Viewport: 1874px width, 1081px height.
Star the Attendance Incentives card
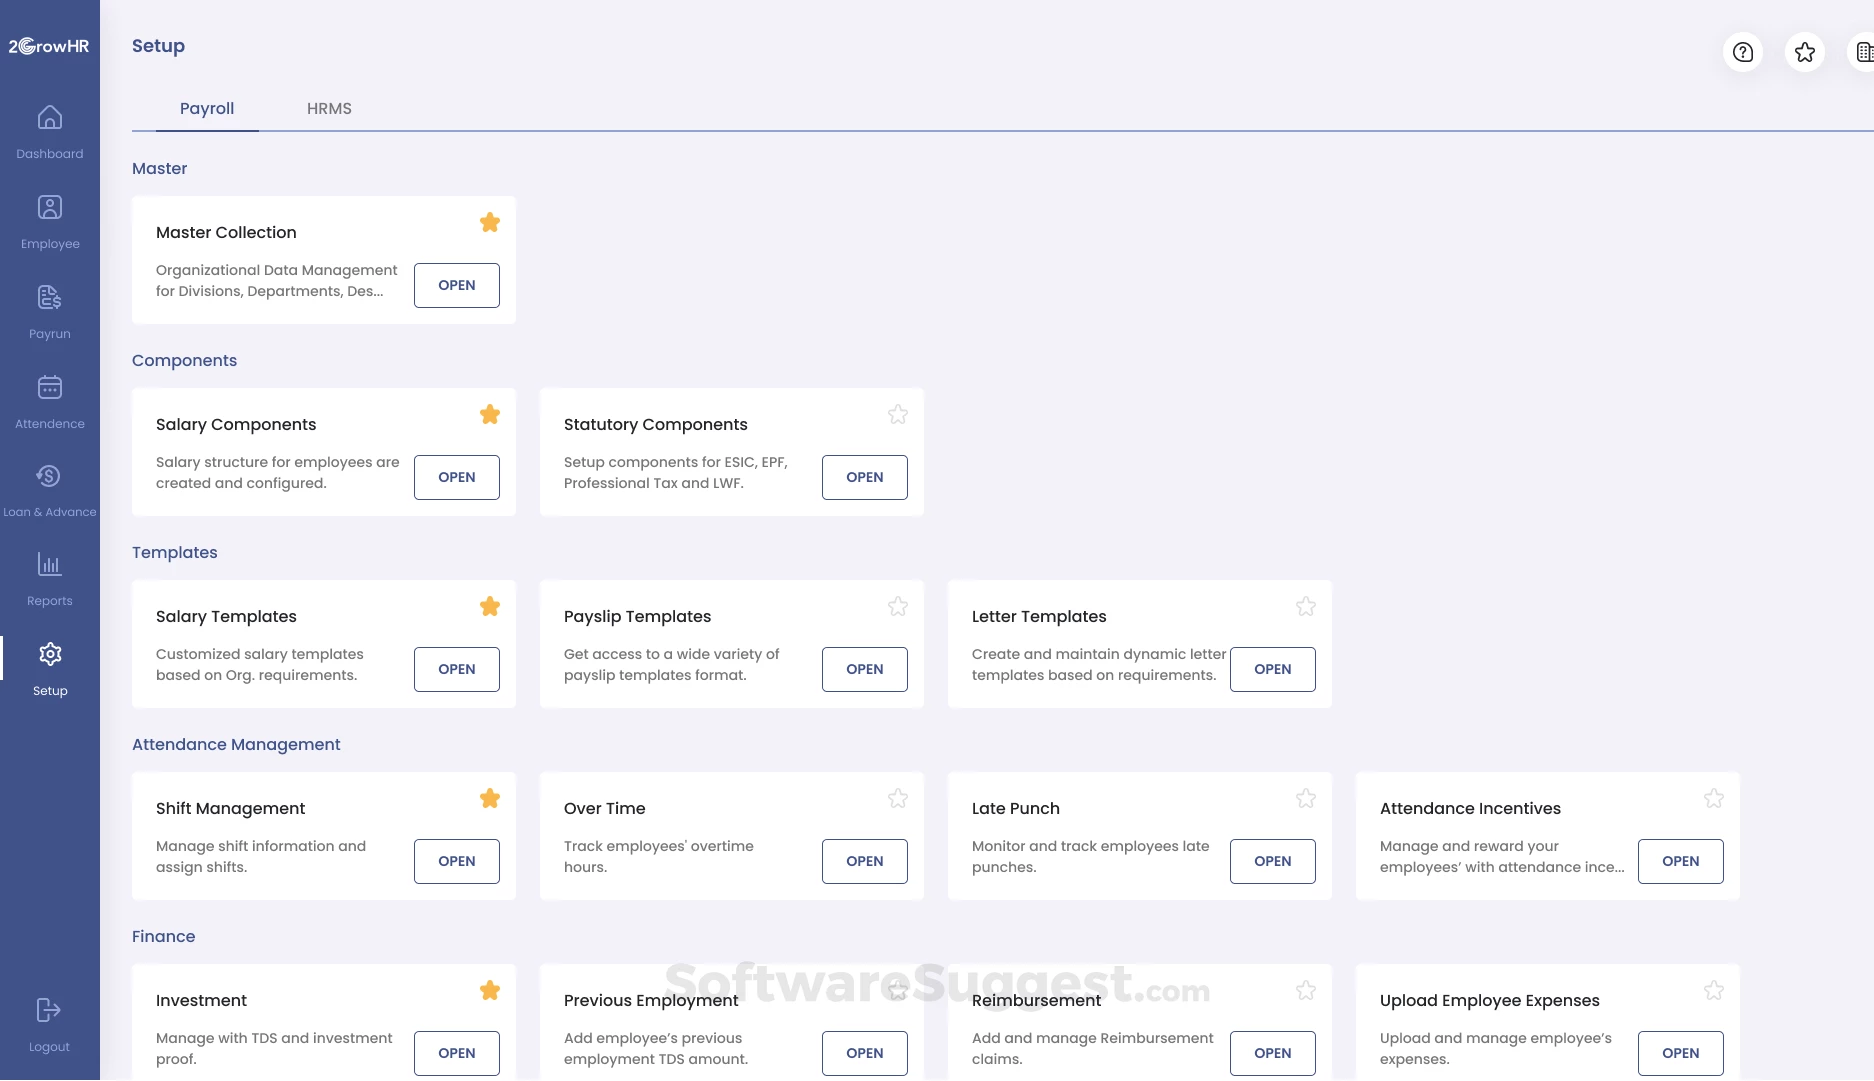[x=1714, y=799]
